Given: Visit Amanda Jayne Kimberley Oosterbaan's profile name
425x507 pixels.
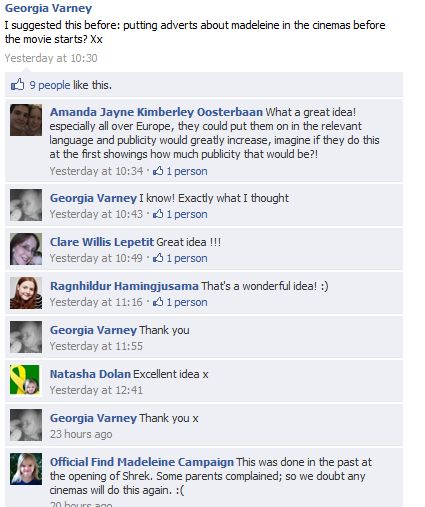Looking at the screenshot, I should point(156,112).
